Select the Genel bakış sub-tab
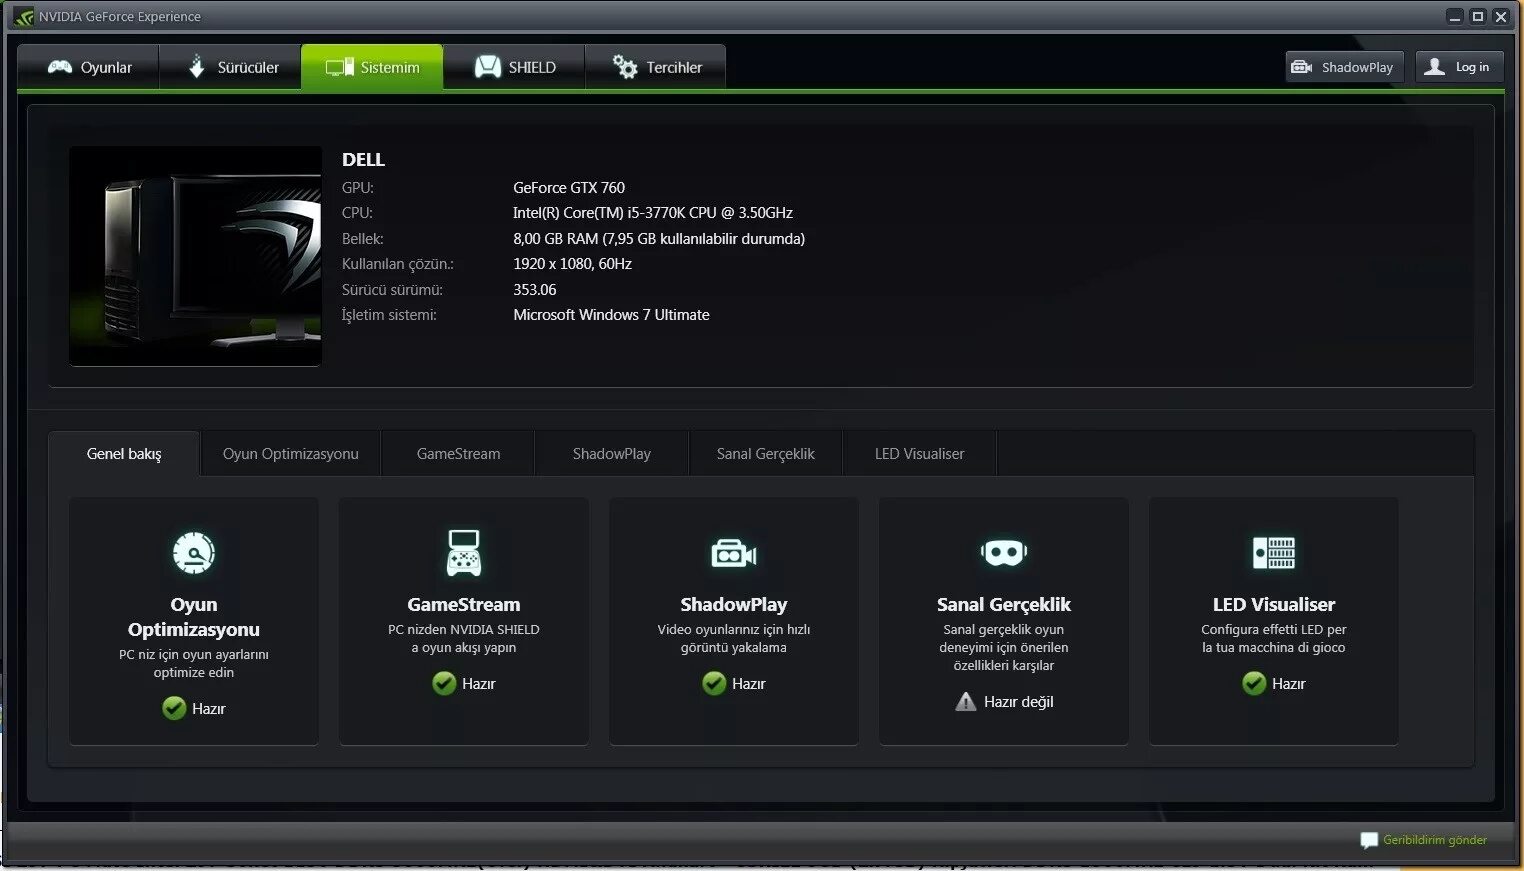The image size is (1524, 871). 124,454
